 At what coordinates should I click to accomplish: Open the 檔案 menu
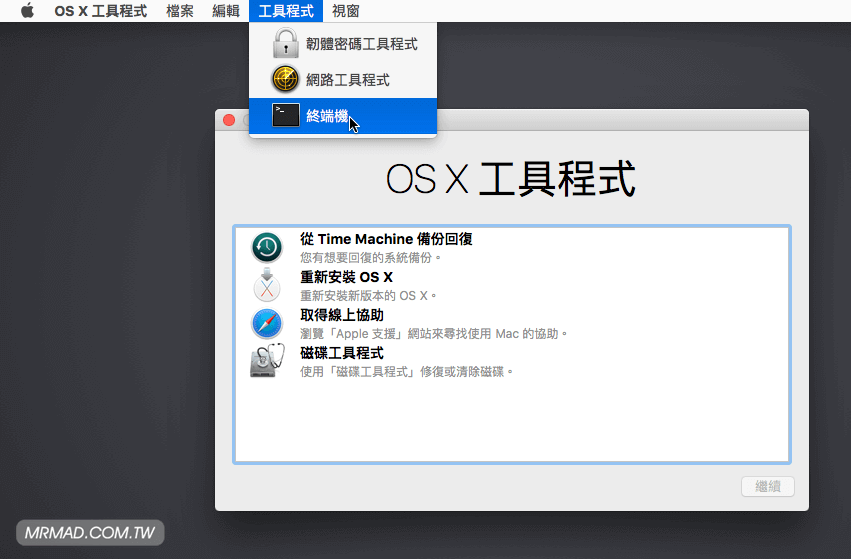click(x=180, y=11)
